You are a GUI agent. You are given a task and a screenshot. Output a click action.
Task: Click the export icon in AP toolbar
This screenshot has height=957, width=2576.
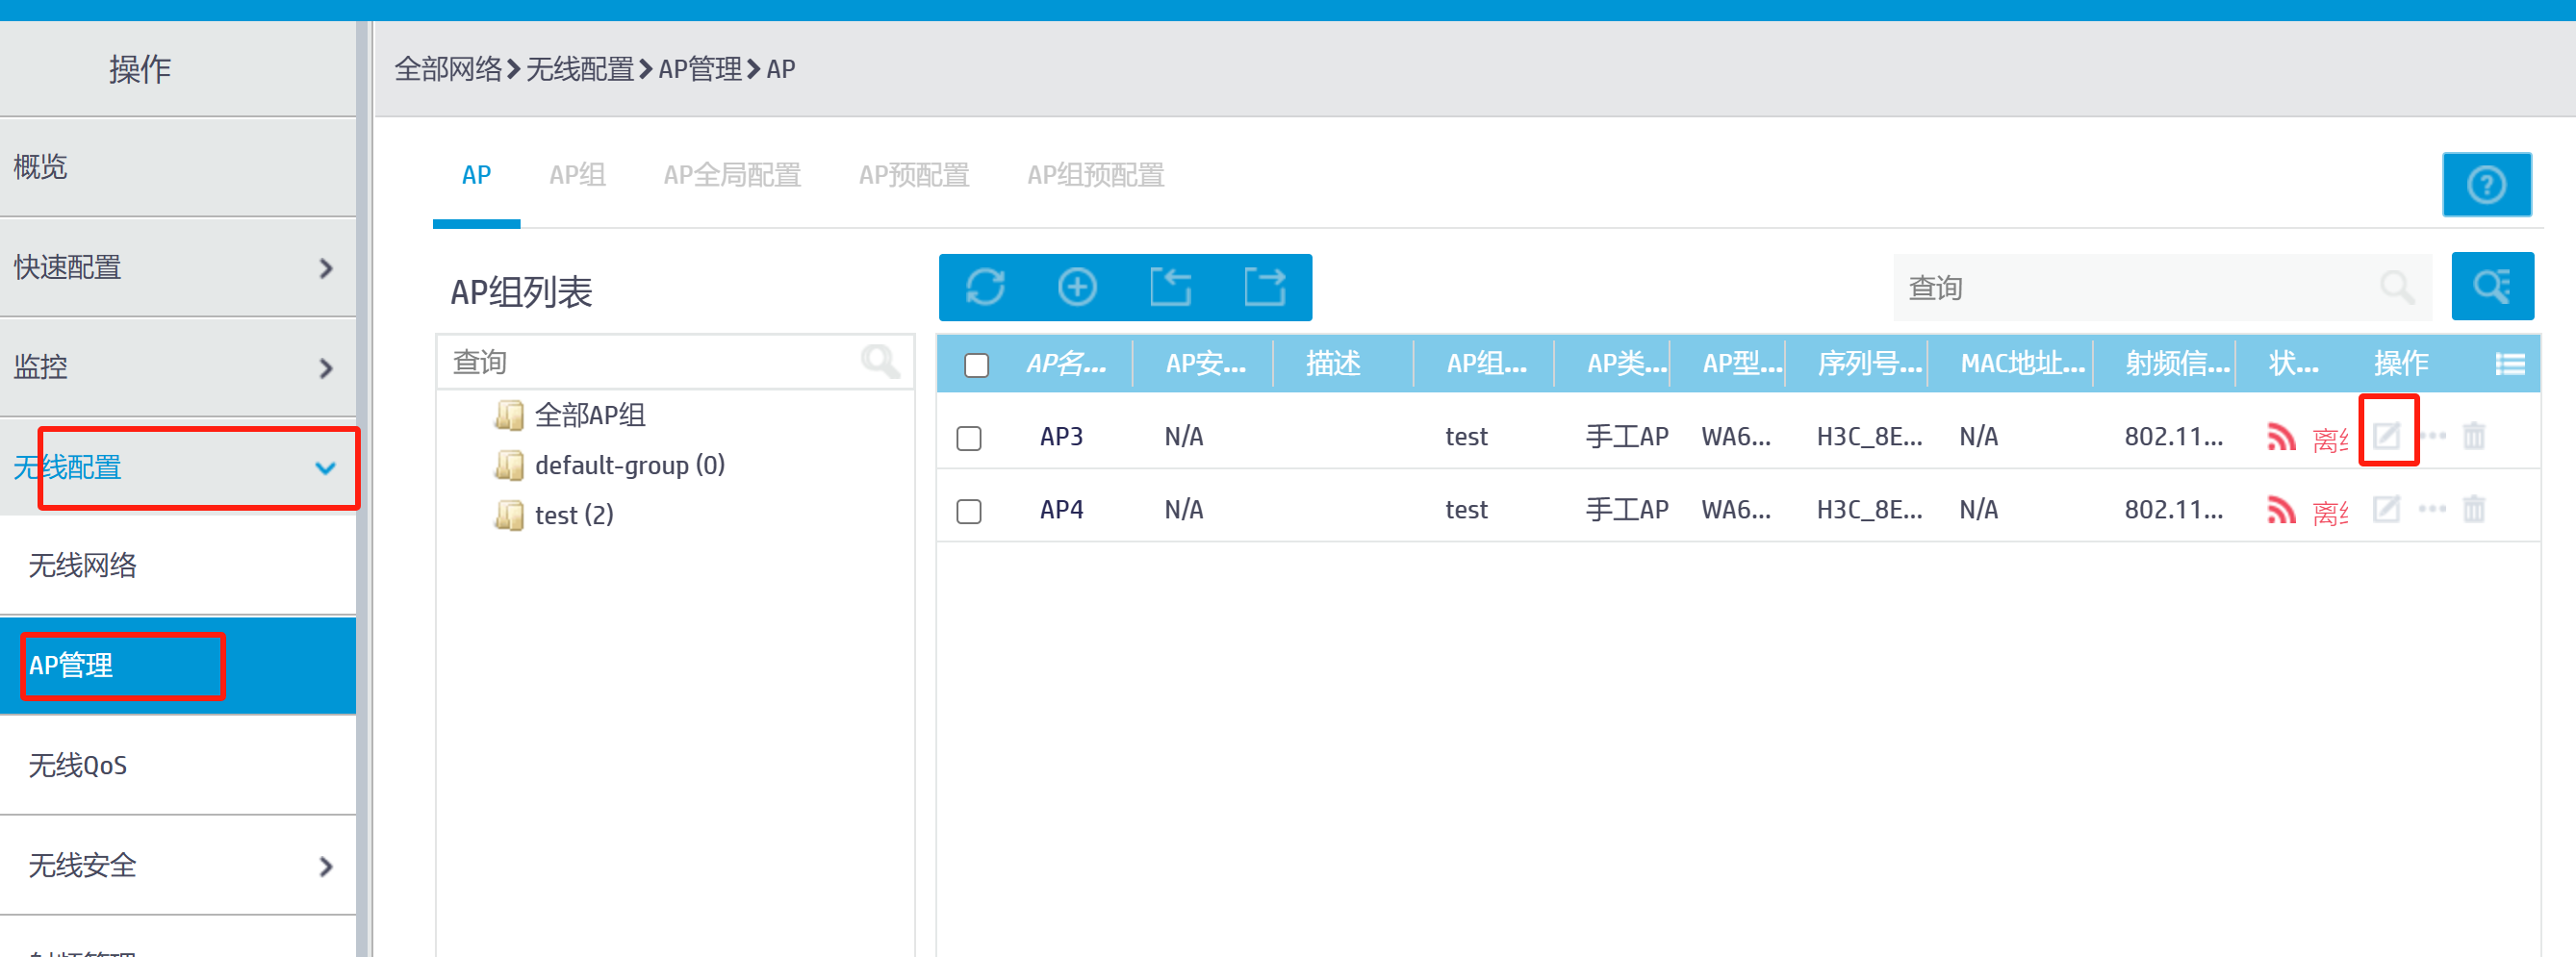(1264, 288)
